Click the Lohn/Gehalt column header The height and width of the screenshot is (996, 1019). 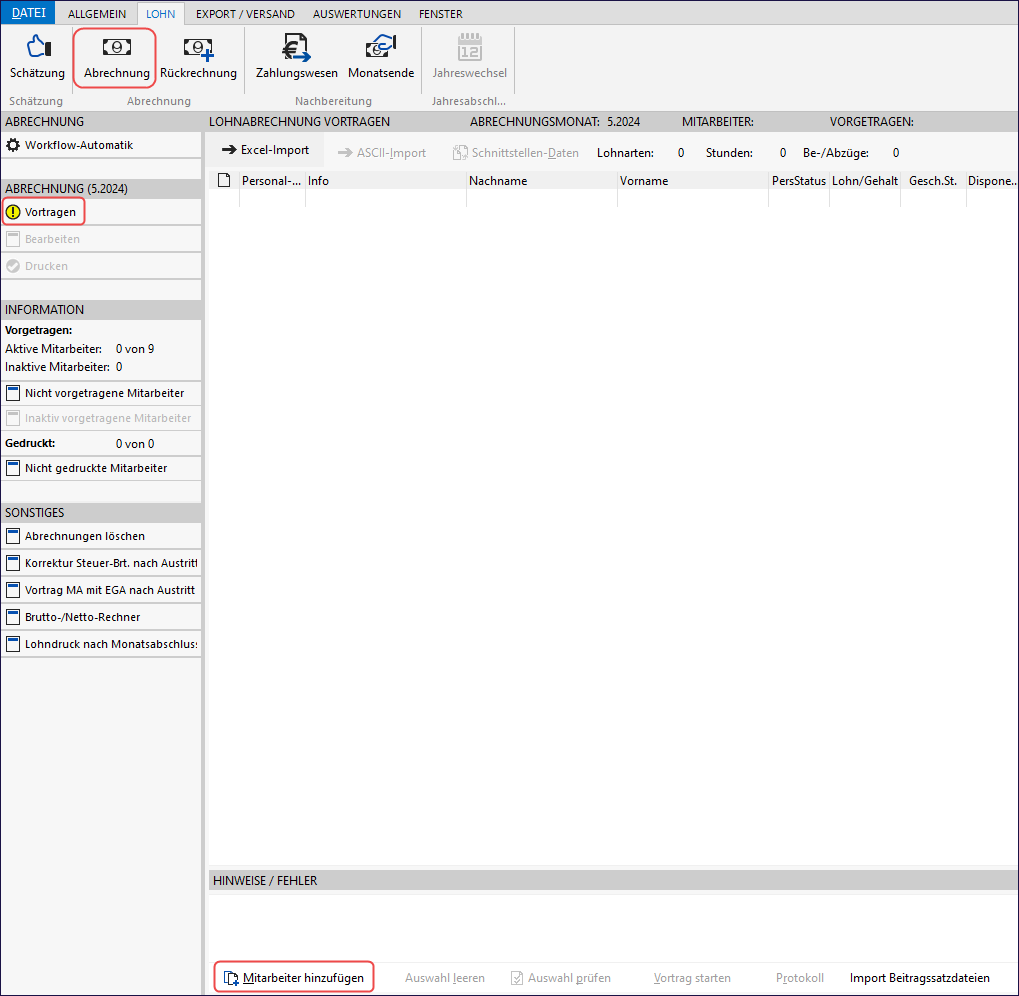point(865,181)
